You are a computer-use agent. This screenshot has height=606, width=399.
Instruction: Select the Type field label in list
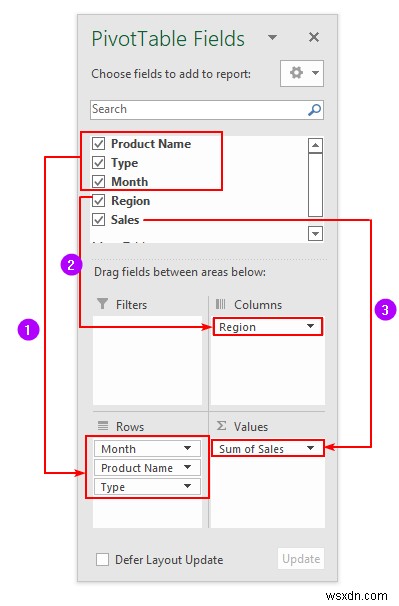click(x=124, y=163)
